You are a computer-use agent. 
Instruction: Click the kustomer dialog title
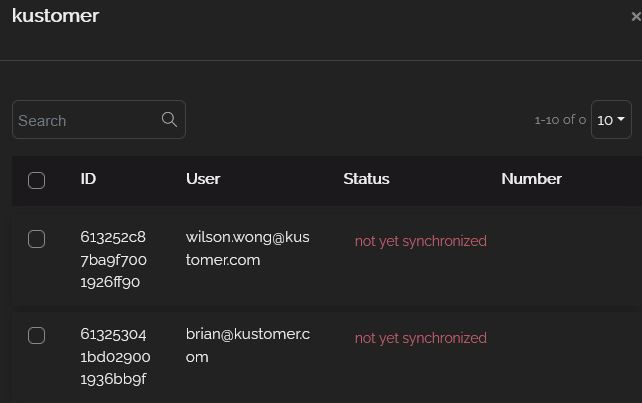click(x=56, y=16)
